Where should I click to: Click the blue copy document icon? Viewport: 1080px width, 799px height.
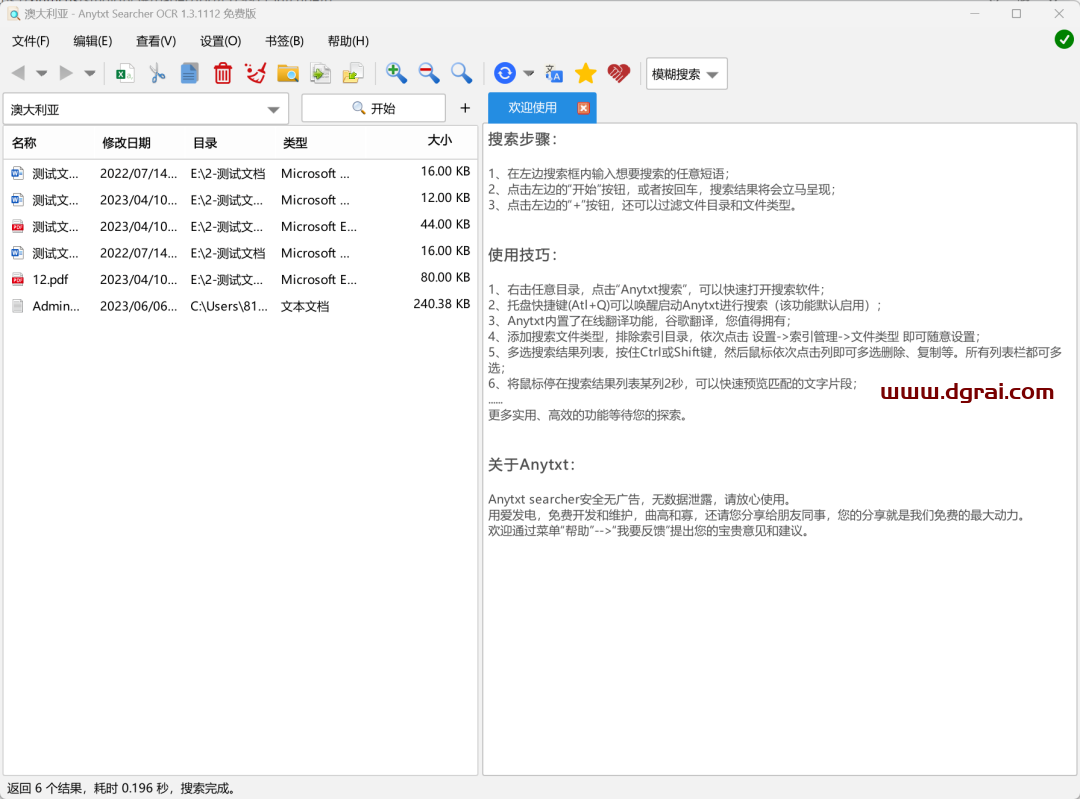click(189, 73)
